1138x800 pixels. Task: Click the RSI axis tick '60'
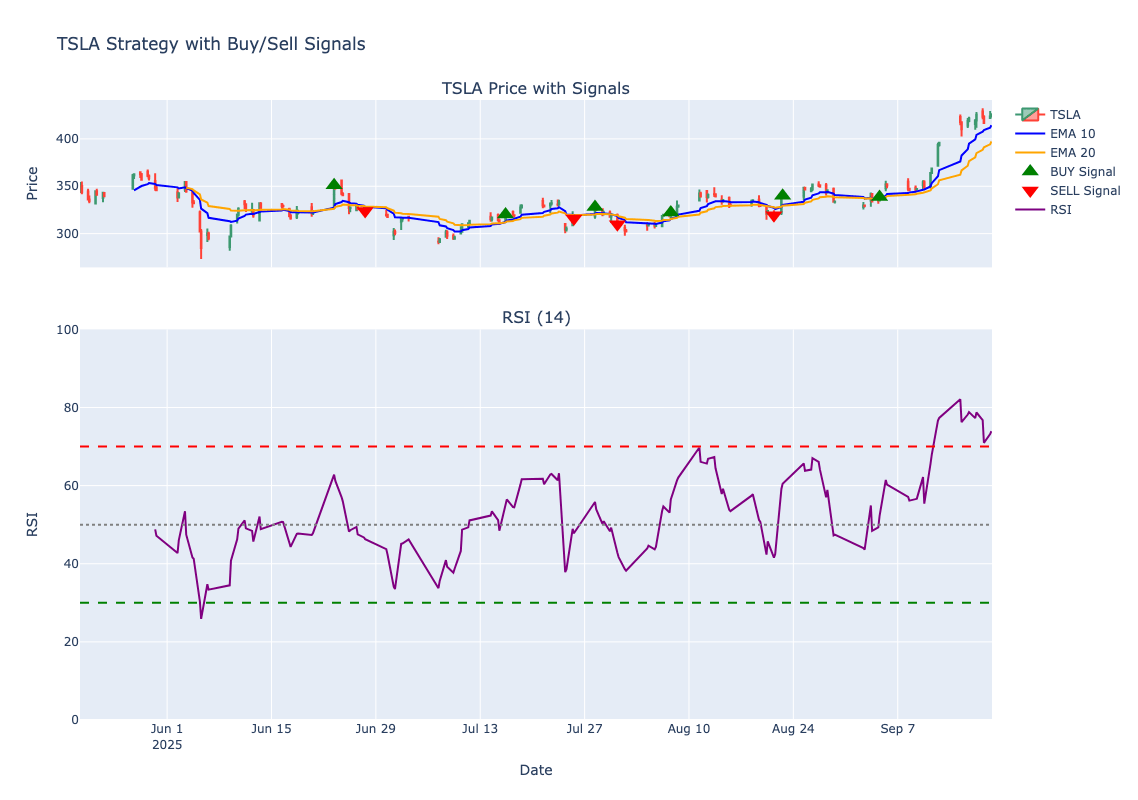point(71,486)
